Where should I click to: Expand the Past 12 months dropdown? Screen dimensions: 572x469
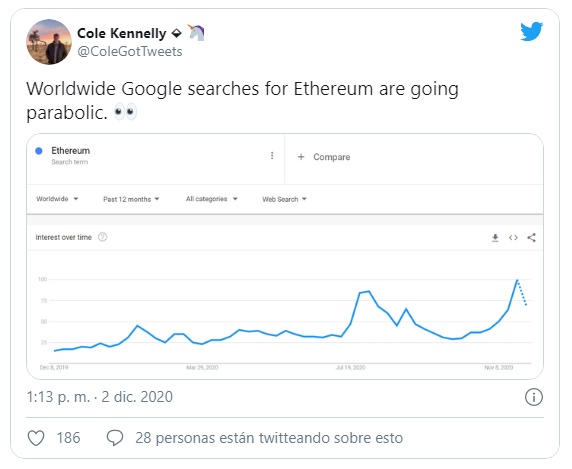pos(131,199)
